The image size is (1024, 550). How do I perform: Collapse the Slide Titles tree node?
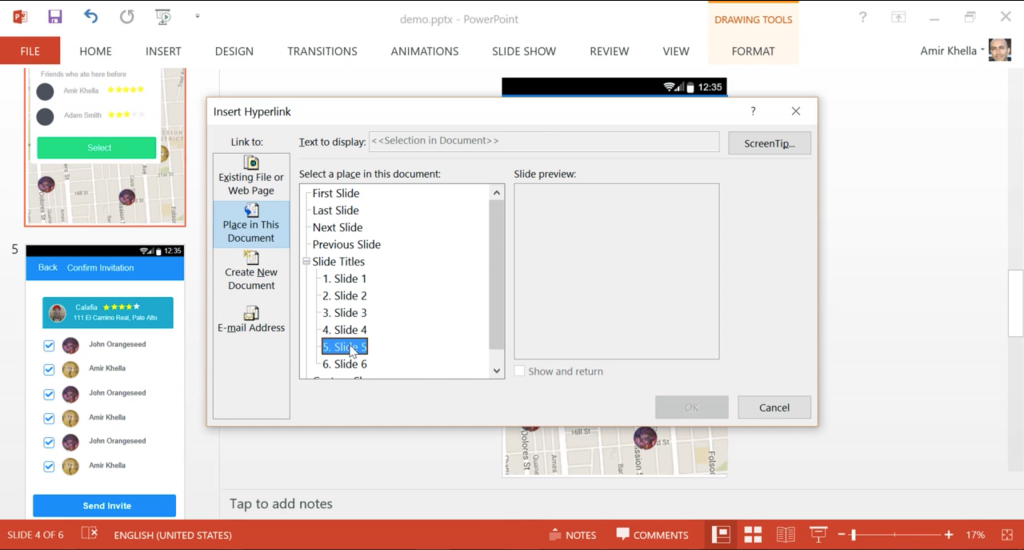coord(306,261)
